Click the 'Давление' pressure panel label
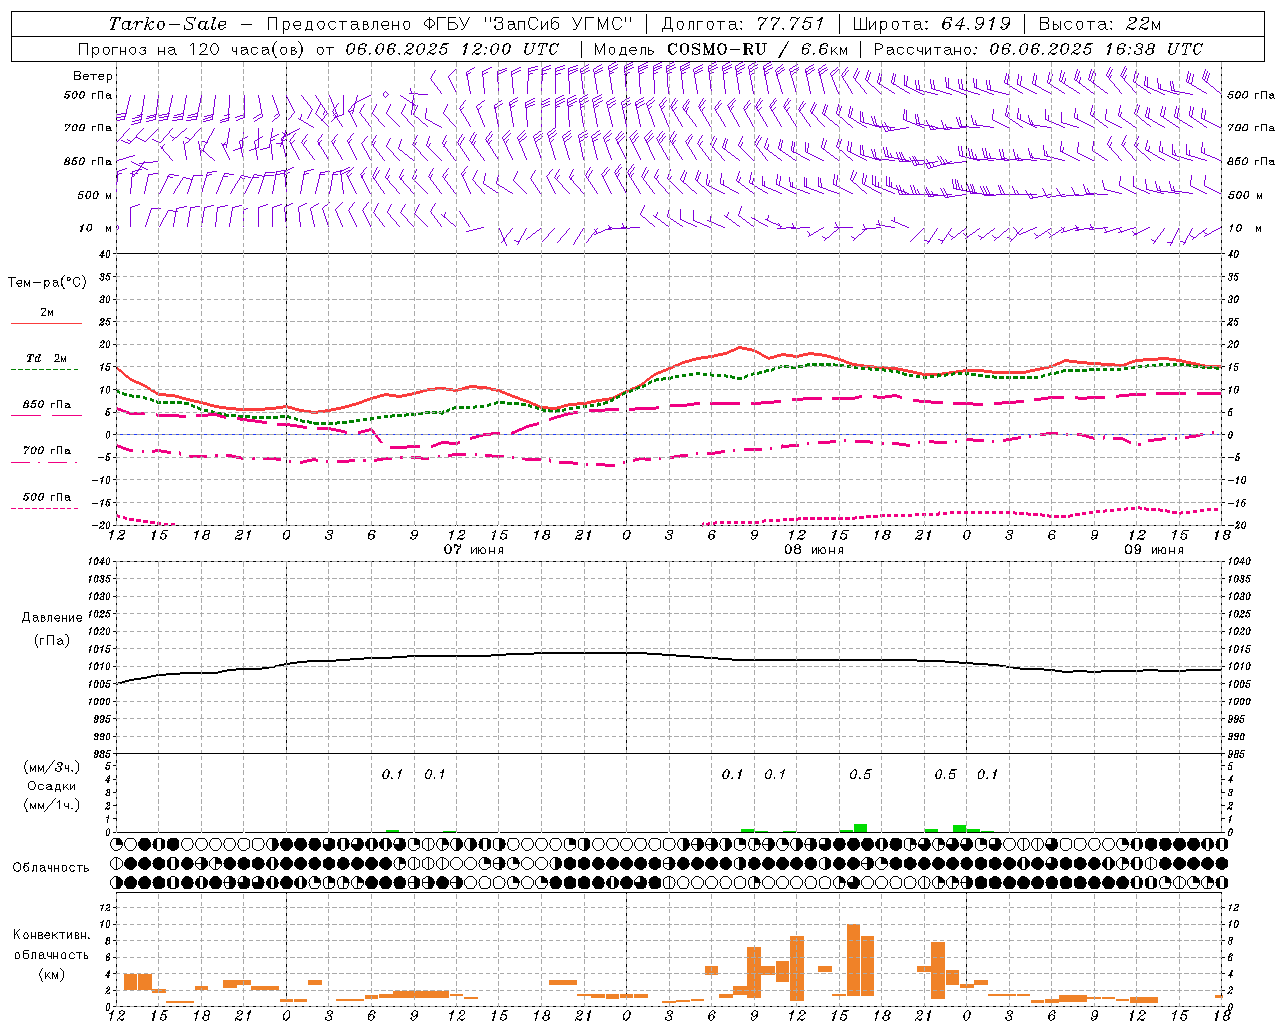The image size is (1280, 1024). click(x=52, y=618)
